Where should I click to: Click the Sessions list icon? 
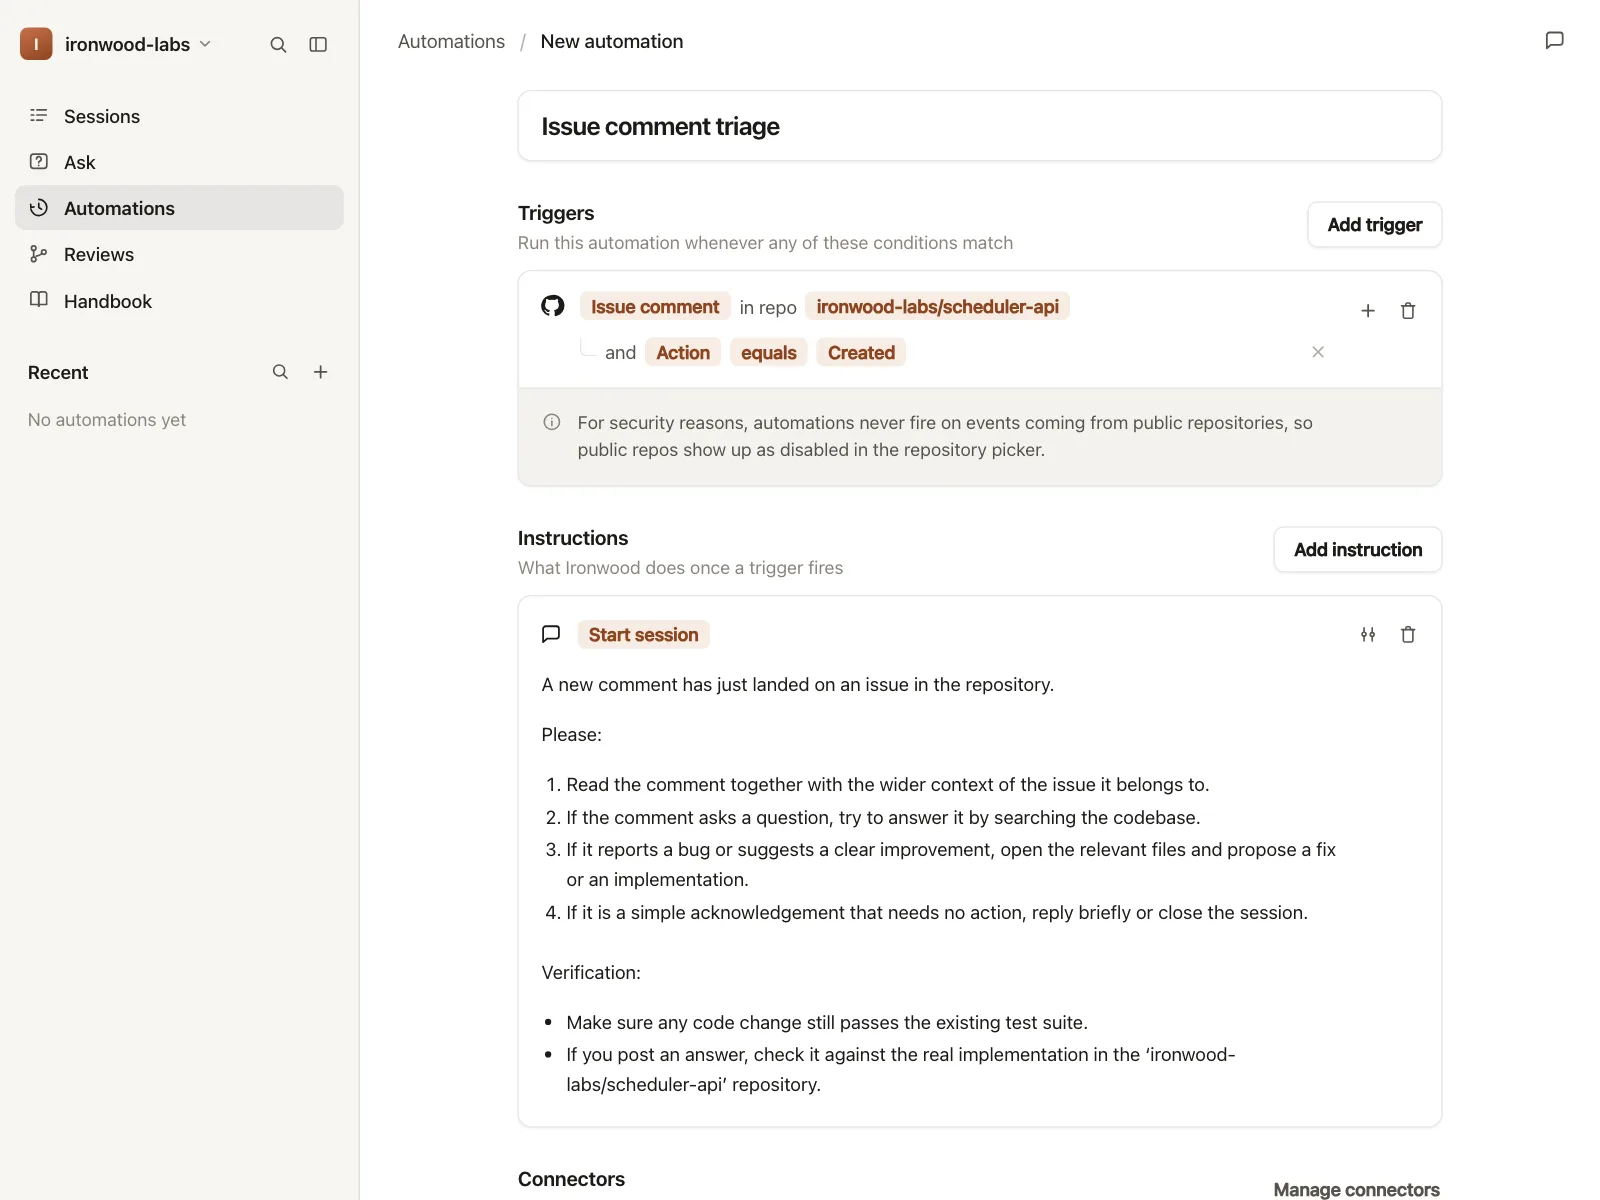(39, 116)
